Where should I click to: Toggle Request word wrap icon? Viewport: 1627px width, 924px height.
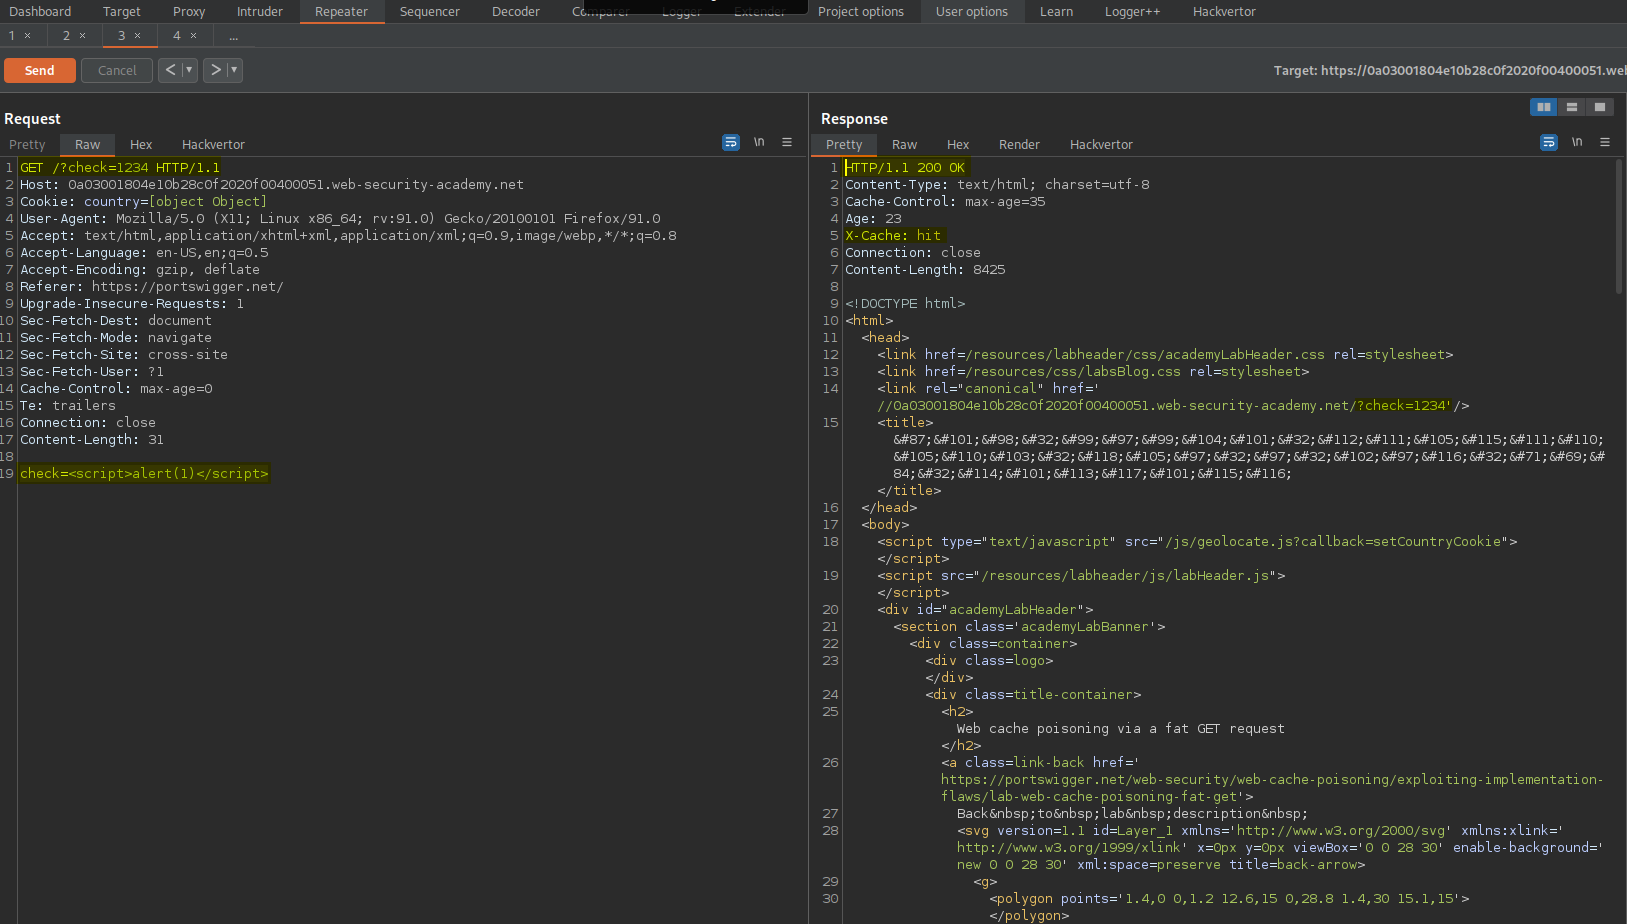[x=731, y=143]
